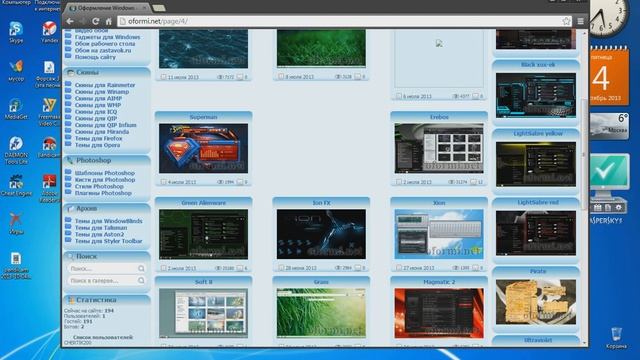This screenshot has height=360, width=640.
Task: Click the gear icon on Kaspersky gadget
Action: [x=618, y=207]
